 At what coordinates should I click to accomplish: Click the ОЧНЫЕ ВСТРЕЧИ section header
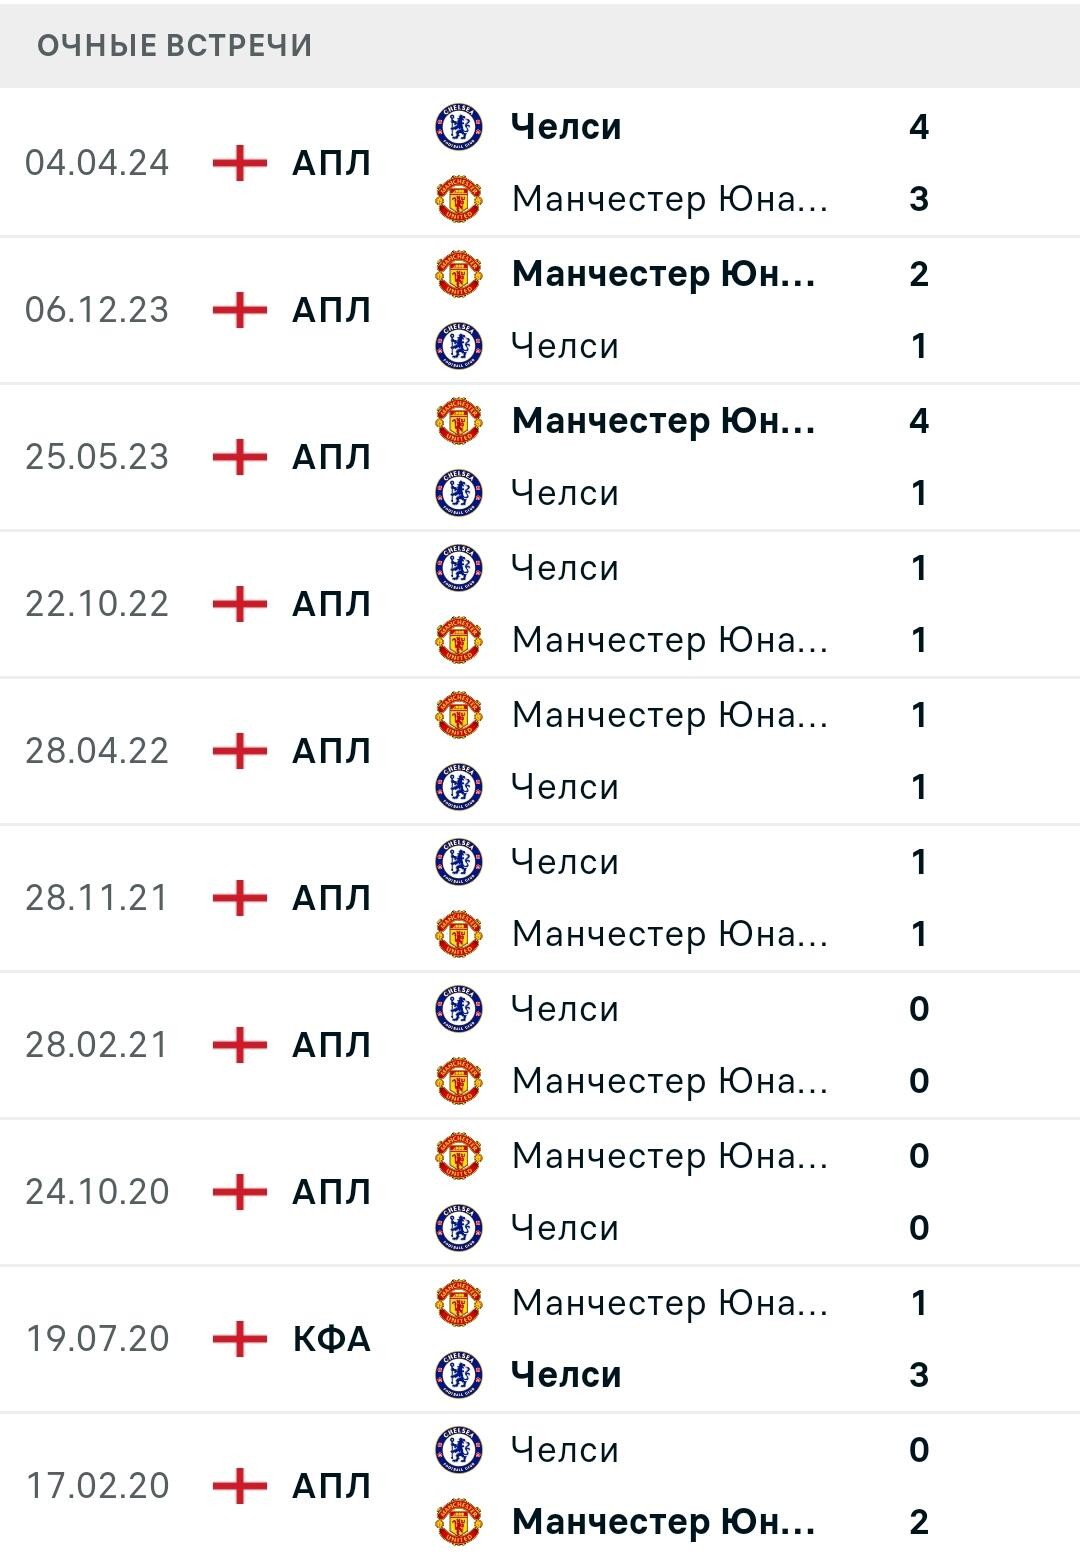click(175, 46)
